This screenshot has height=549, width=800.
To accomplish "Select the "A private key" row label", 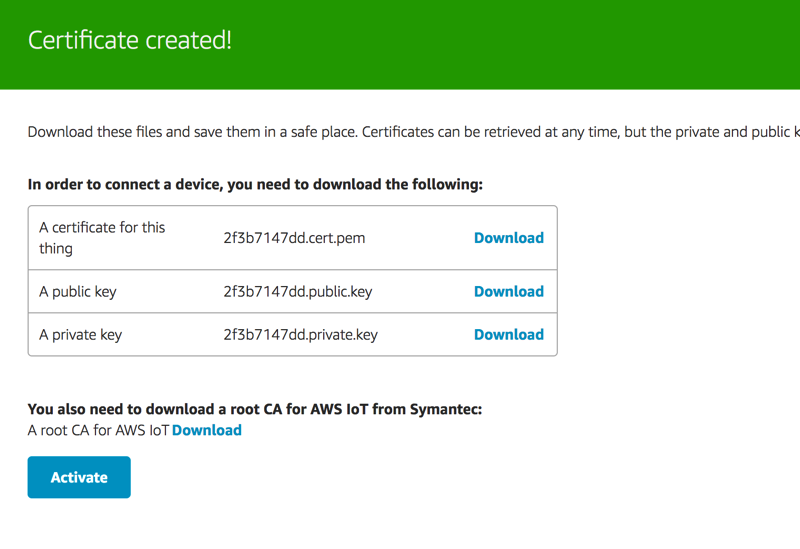I will (x=80, y=335).
